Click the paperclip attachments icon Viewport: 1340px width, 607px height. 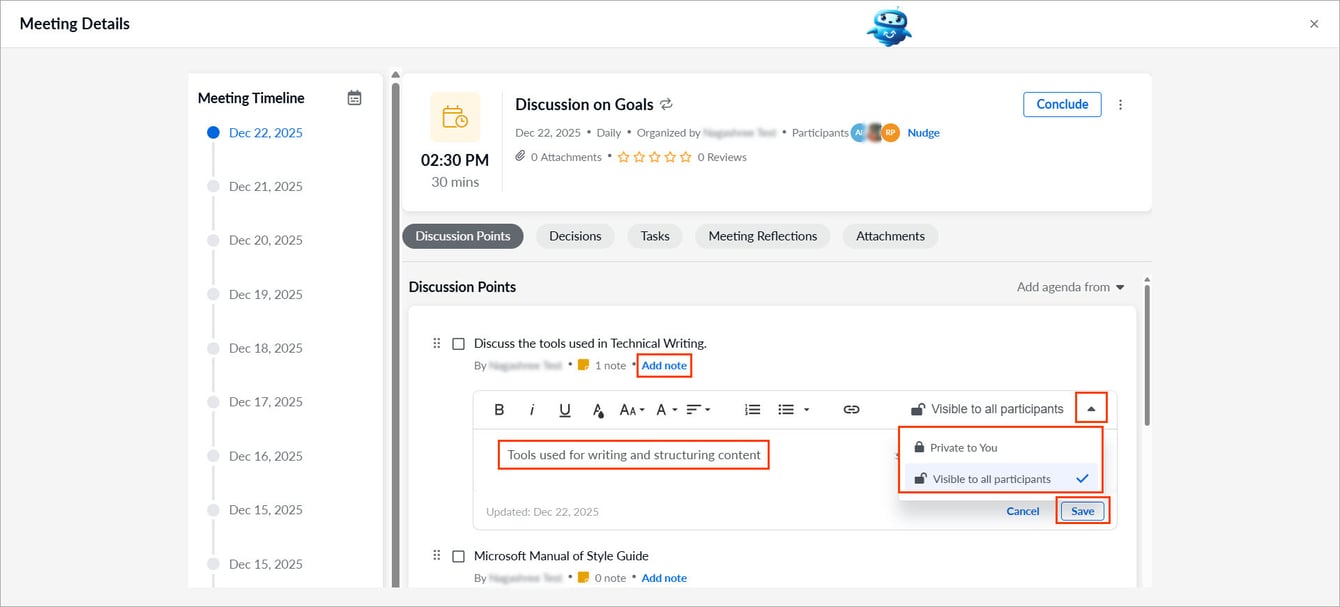(x=520, y=157)
